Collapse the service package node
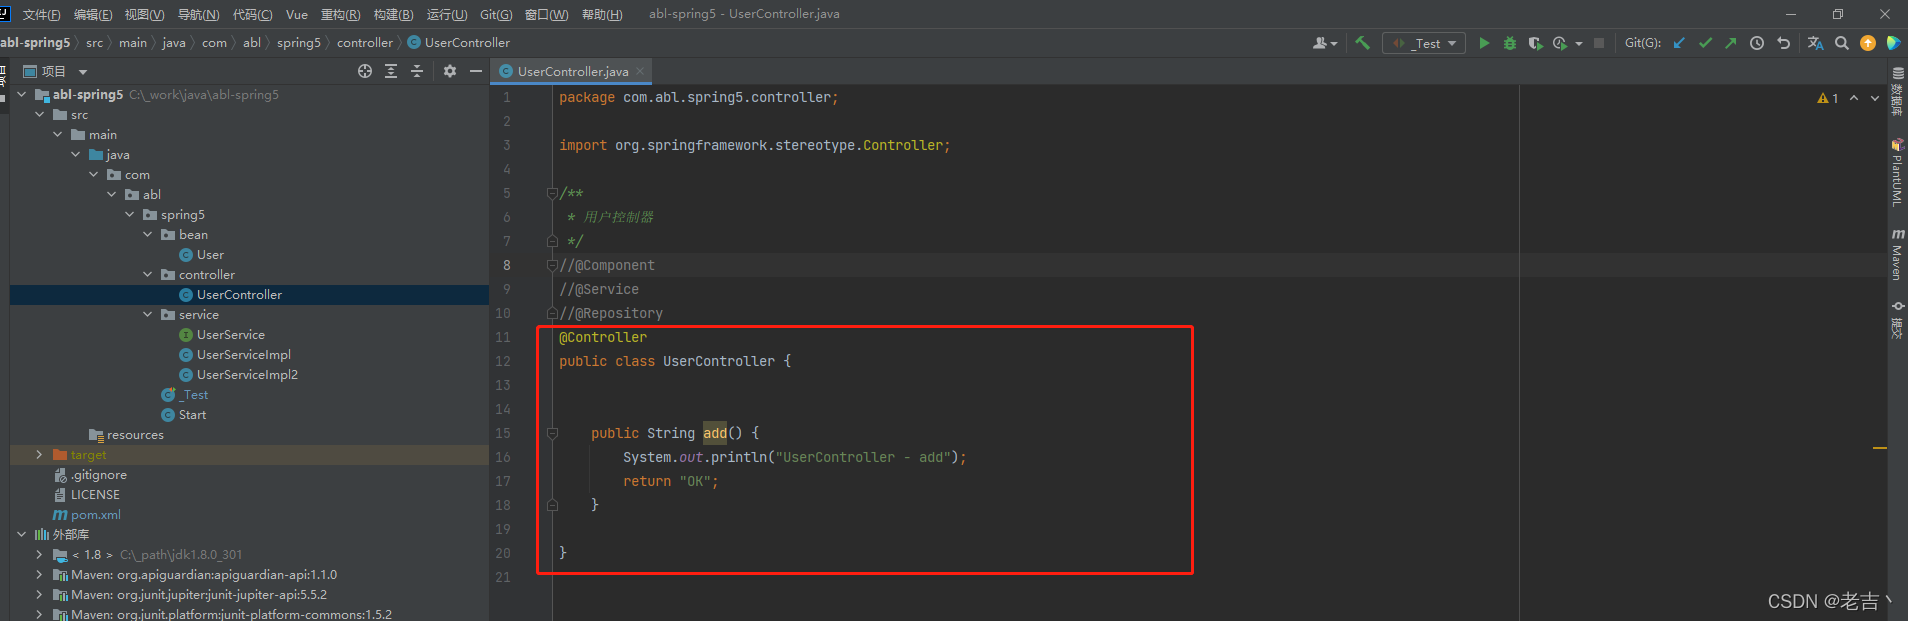The image size is (1908, 621). [148, 315]
